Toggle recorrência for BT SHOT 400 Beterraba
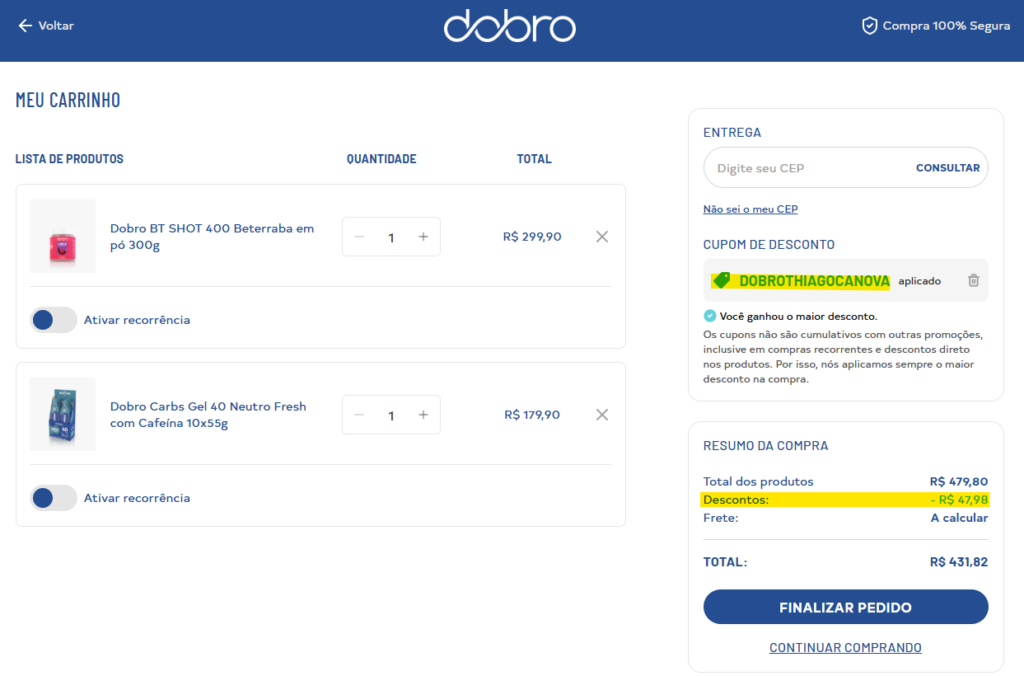This screenshot has height=676, width=1024. pyautogui.click(x=54, y=320)
